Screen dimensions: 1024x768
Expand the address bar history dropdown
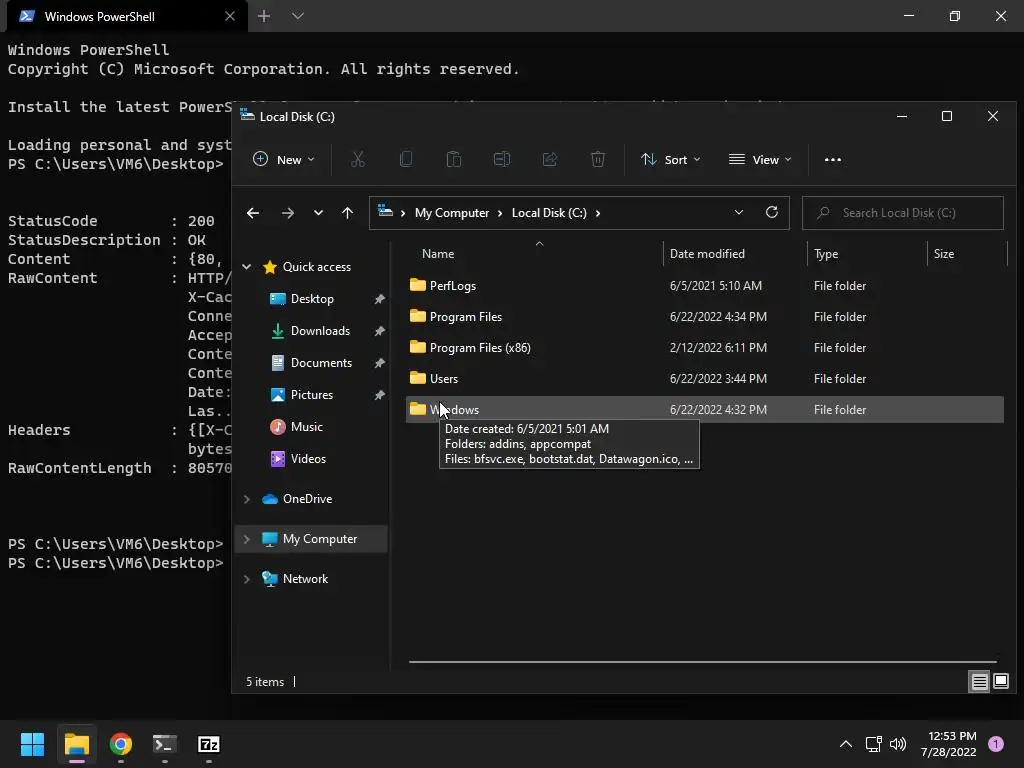[x=739, y=212]
